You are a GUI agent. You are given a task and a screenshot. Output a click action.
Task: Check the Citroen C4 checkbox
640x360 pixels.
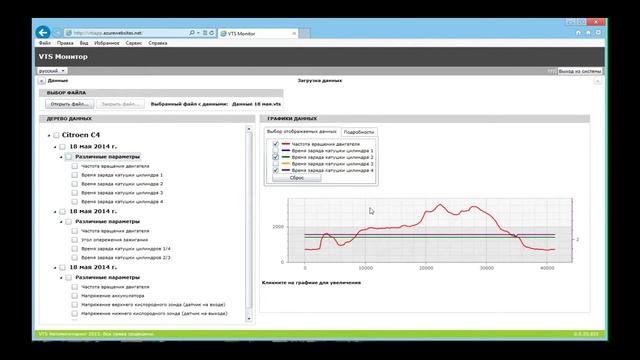[56, 135]
